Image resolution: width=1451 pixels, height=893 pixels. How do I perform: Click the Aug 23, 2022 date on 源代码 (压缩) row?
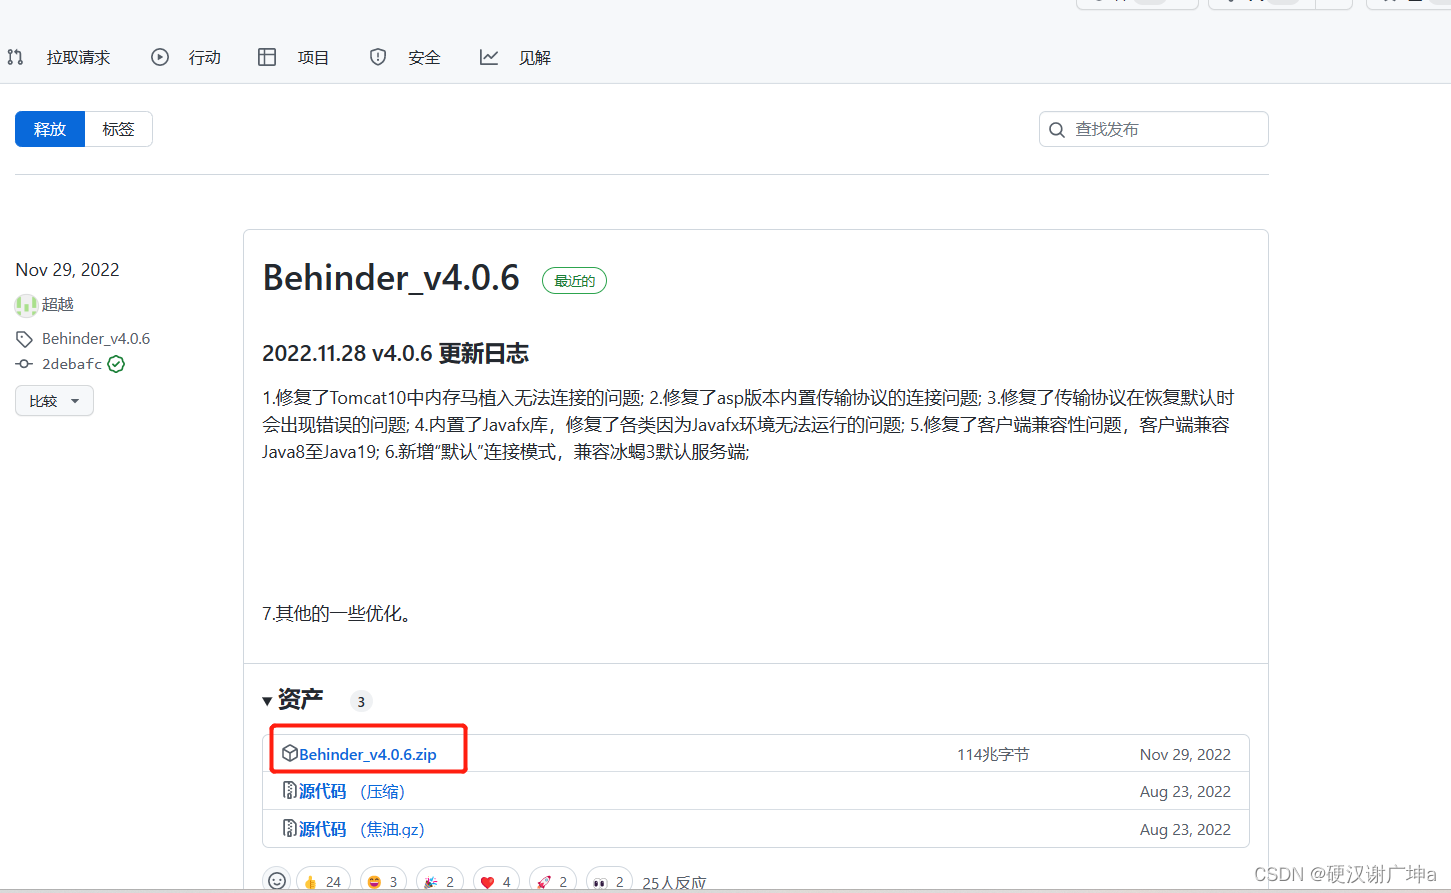tap(1185, 792)
